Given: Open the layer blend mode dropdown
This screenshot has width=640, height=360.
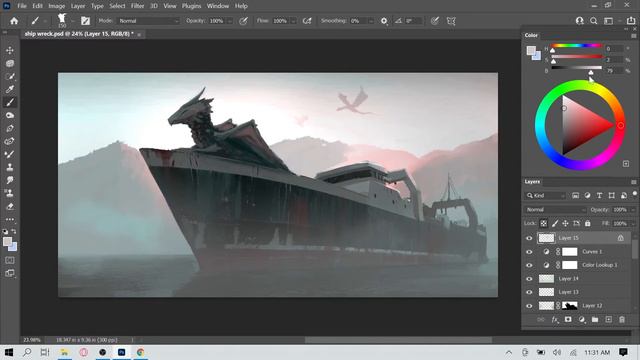Looking at the screenshot, I should click(555, 210).
